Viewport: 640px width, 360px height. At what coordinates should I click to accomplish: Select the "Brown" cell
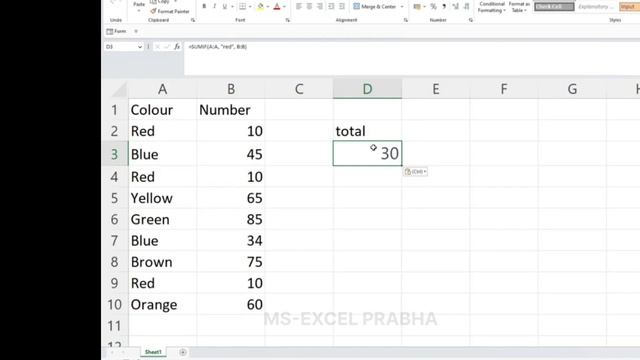pyautogui.click(x=162, y=262)
